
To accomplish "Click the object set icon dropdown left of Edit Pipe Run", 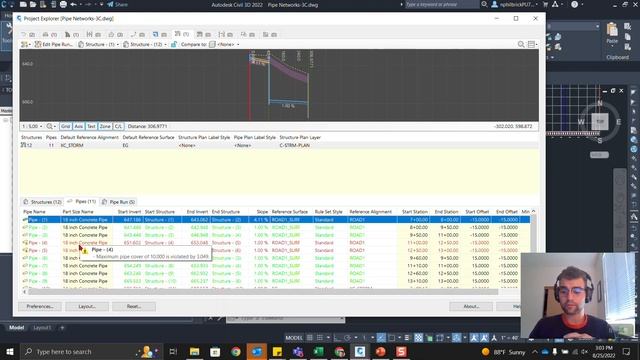I will [26, 44].
